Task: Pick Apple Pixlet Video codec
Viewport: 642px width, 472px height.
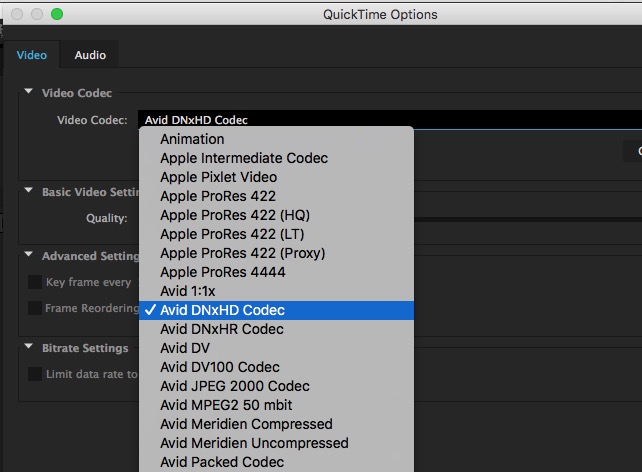Action: [276, 177]
